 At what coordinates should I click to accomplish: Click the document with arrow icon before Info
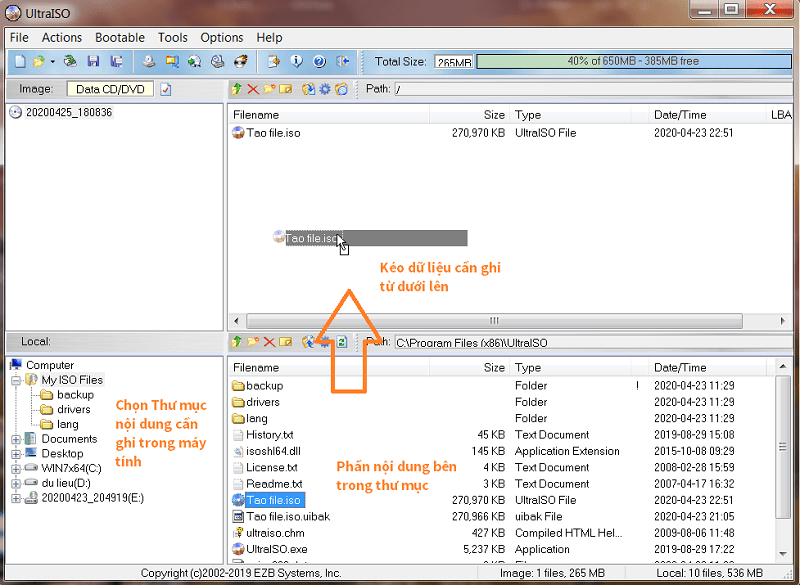tap(274, 62)
